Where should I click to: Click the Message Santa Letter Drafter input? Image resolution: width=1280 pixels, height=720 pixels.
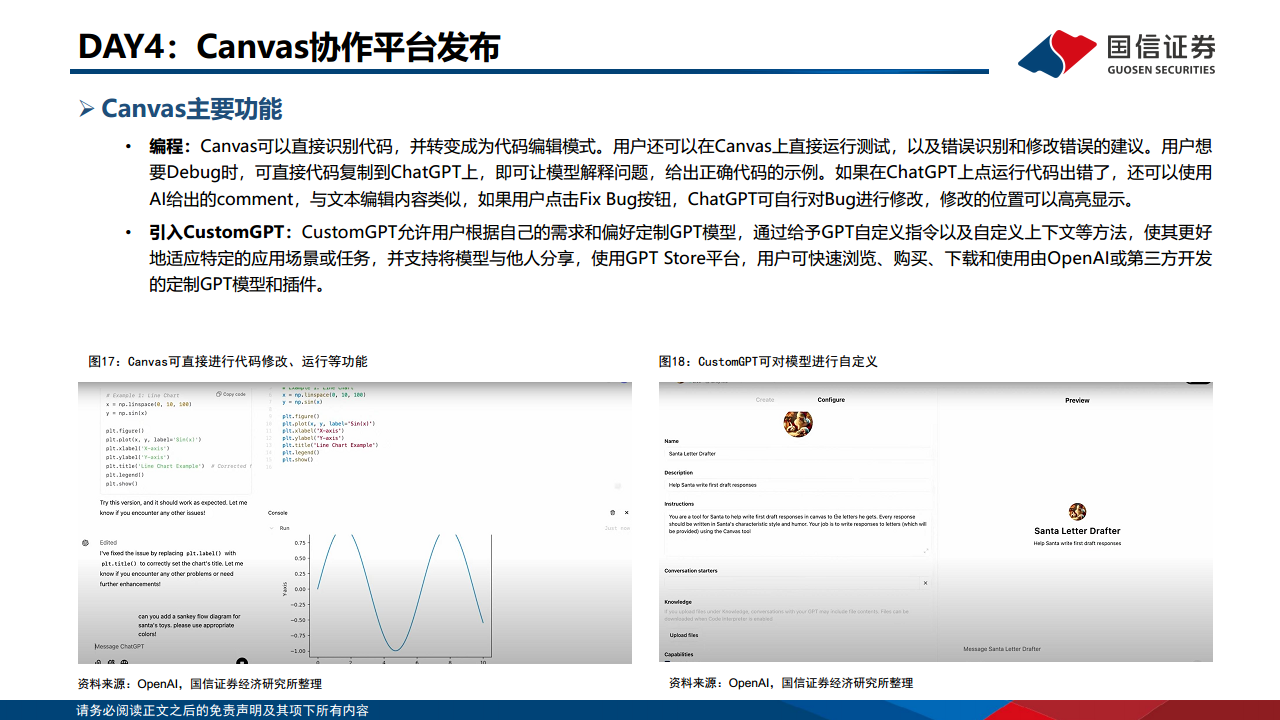click(x=1002, y=649)
